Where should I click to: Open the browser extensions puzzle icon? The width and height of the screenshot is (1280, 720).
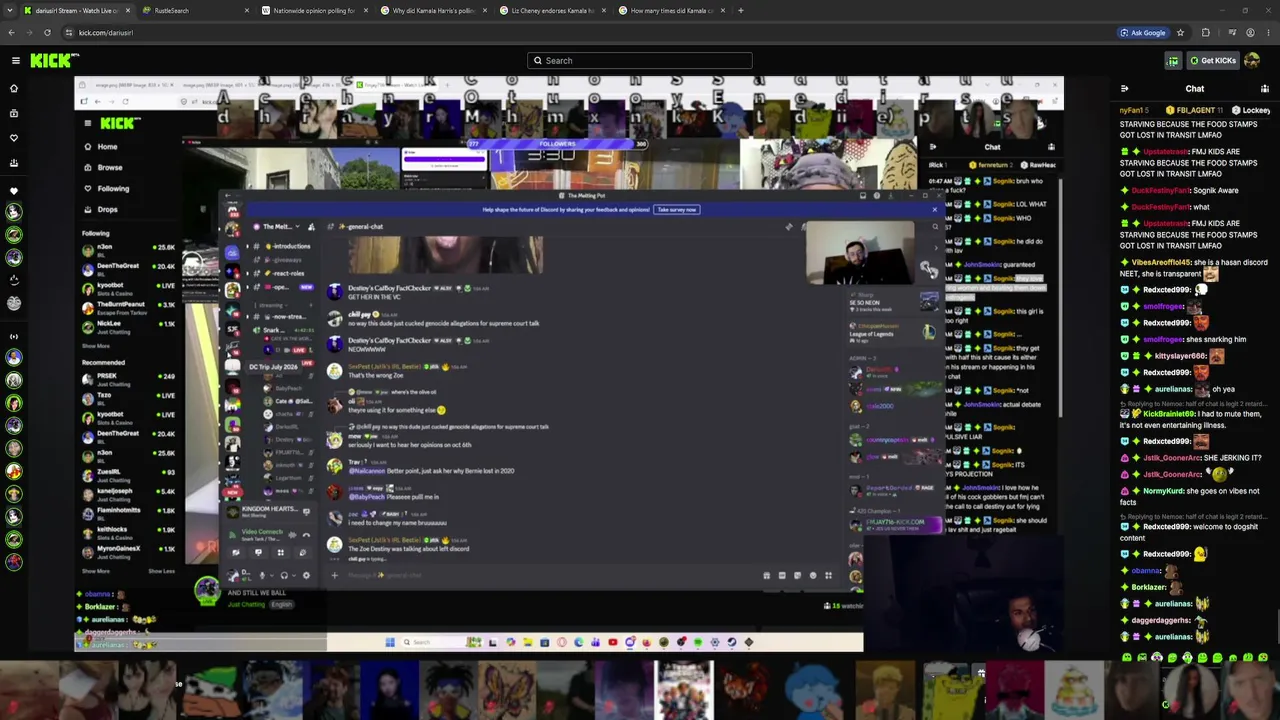(1206, 32)
